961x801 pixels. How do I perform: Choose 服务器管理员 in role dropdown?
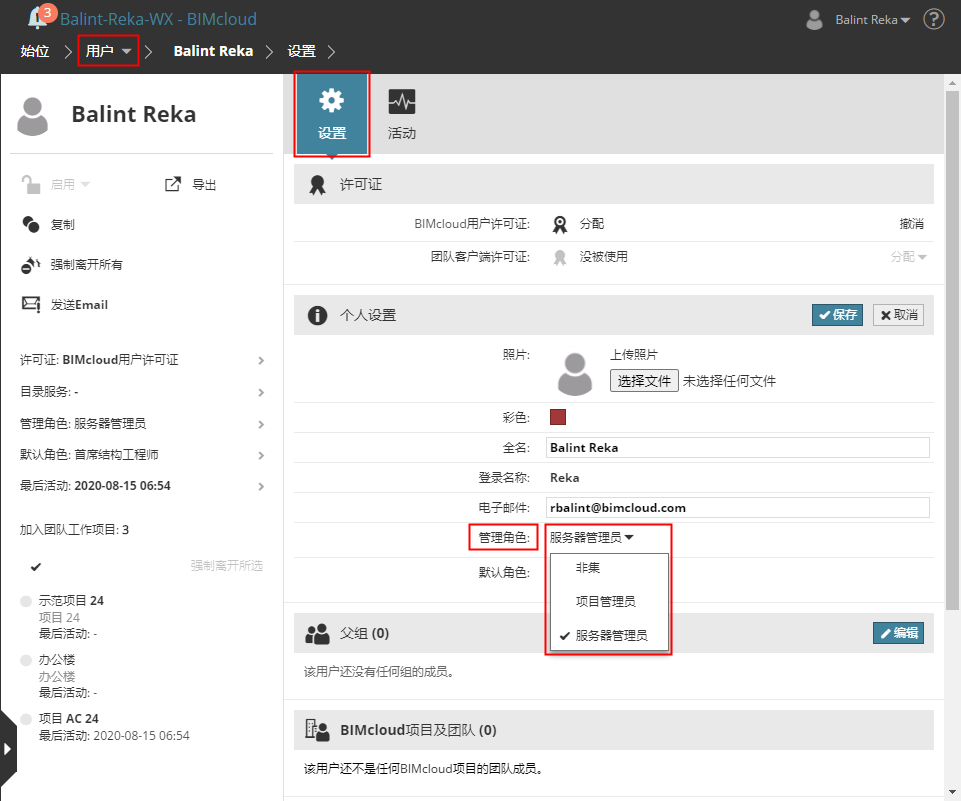[611, 636]
